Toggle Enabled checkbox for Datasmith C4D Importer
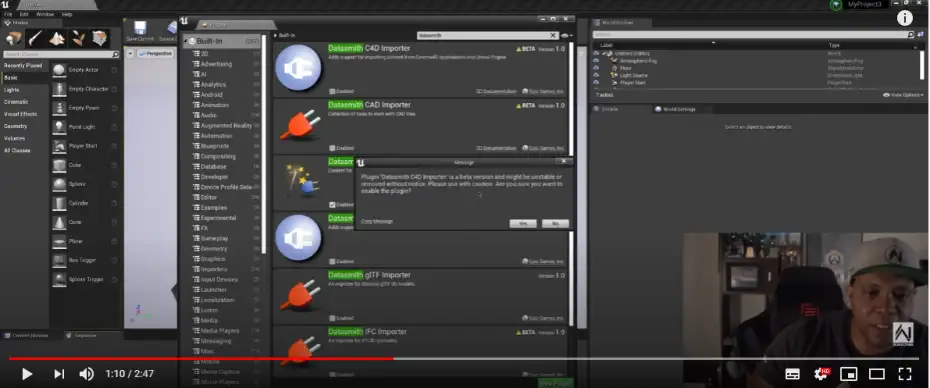The height and width of the screenshot is (388, 930). click(x=332, y=91)
